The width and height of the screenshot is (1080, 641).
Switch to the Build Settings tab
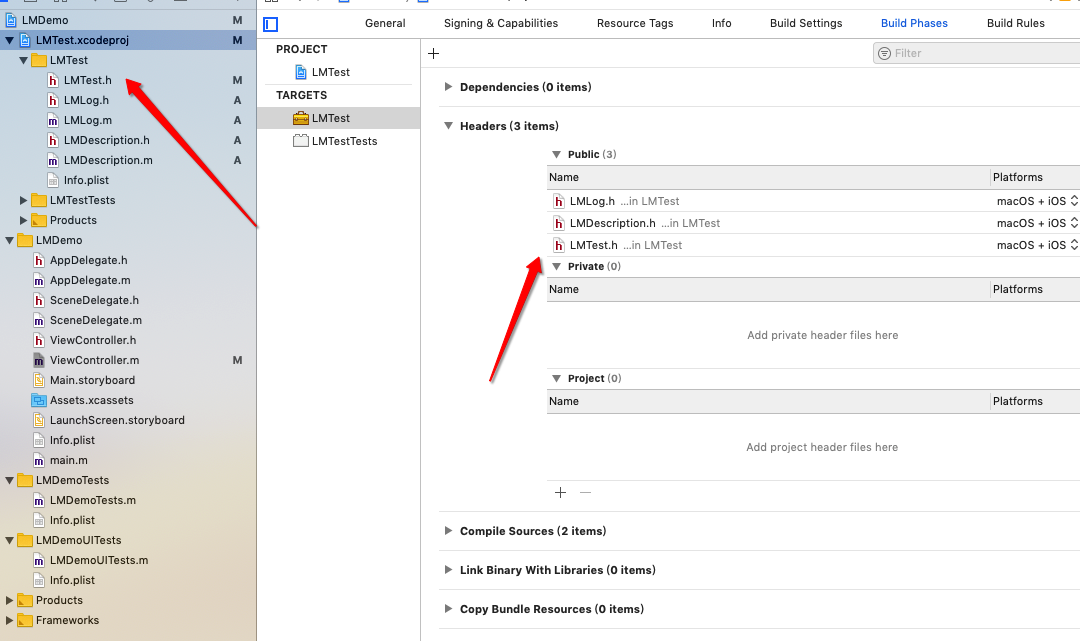tap(806, 23)
